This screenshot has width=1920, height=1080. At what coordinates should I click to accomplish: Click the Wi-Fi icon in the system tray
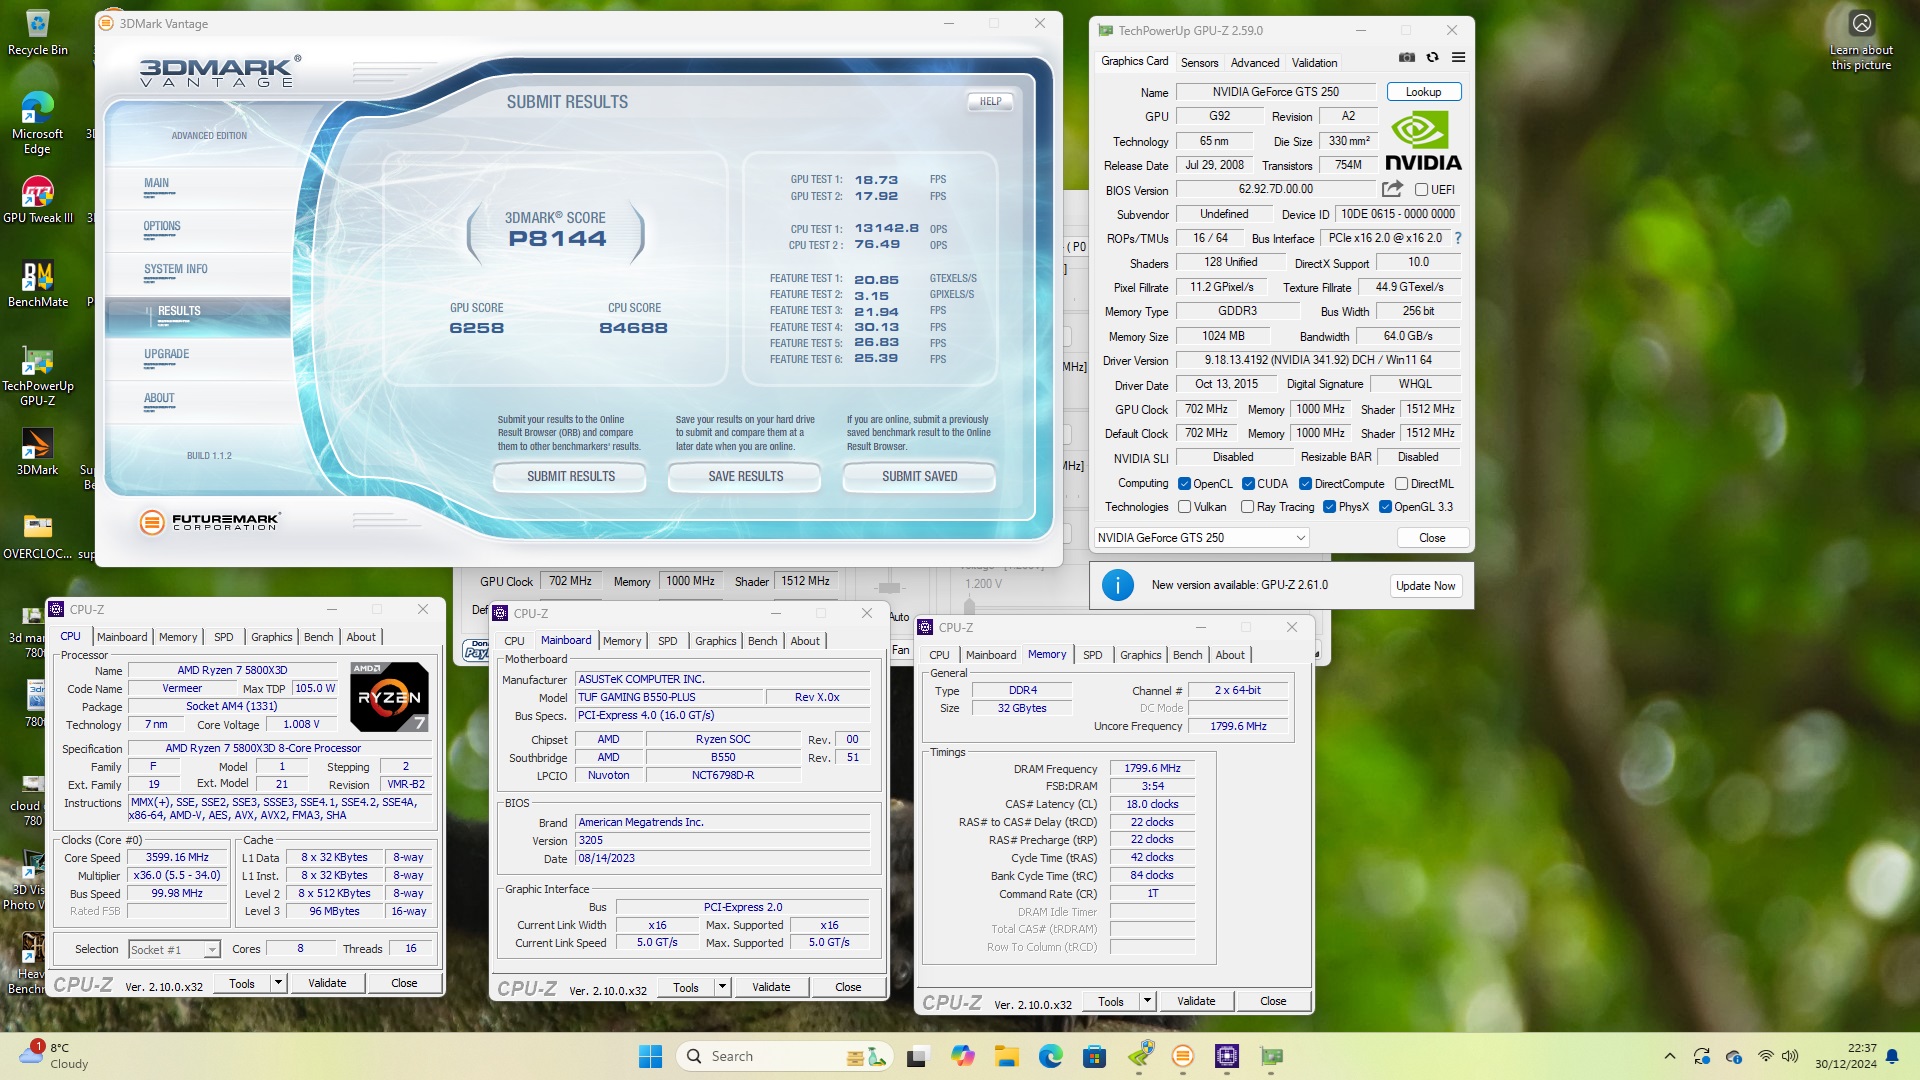[1766, 1056]
